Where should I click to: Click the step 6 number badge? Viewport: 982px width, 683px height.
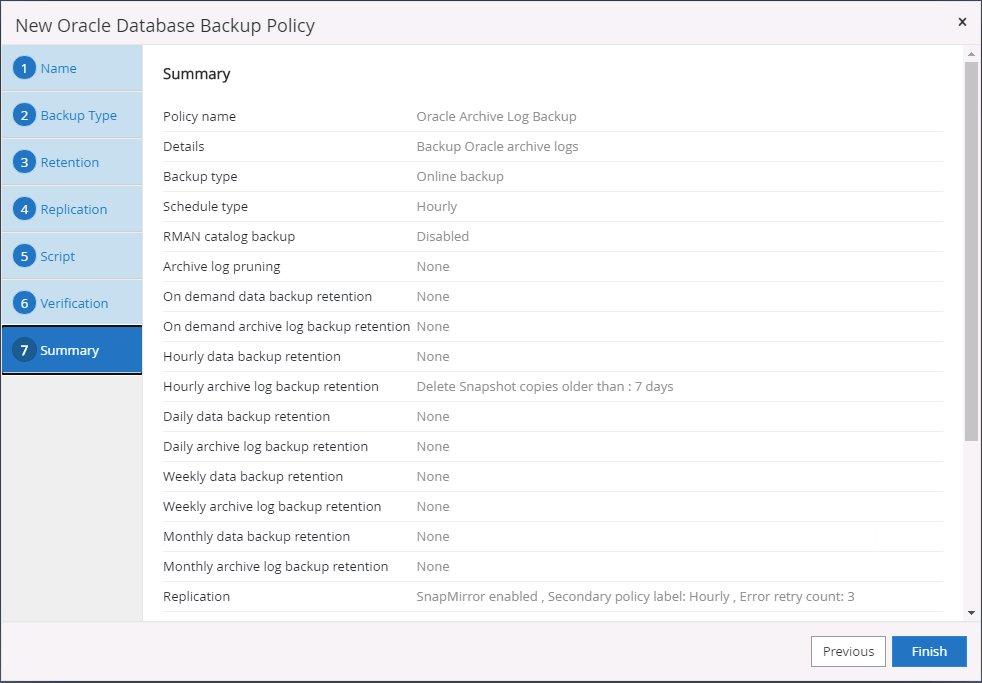[x=25, y=303]
